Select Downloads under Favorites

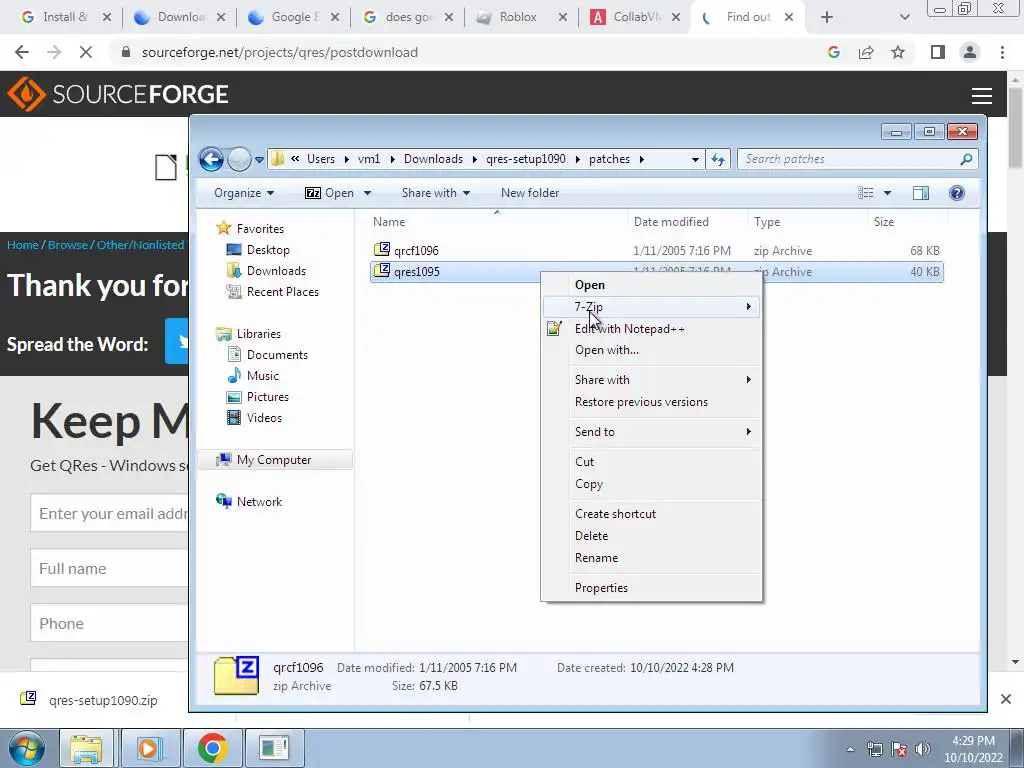pos(276,270)
